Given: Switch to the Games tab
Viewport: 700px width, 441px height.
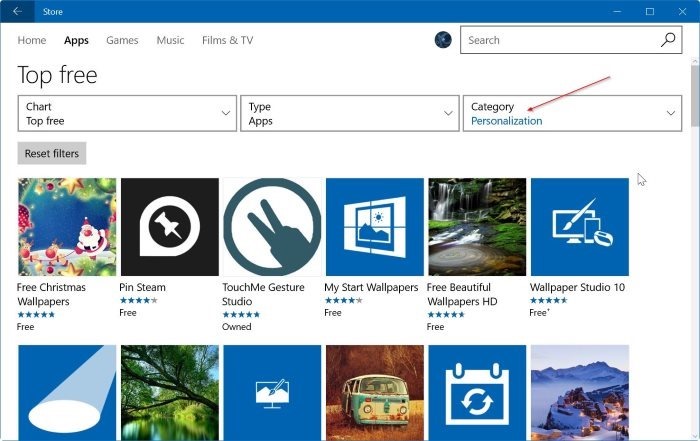Looking at the screenshot, I should point(122,40).
